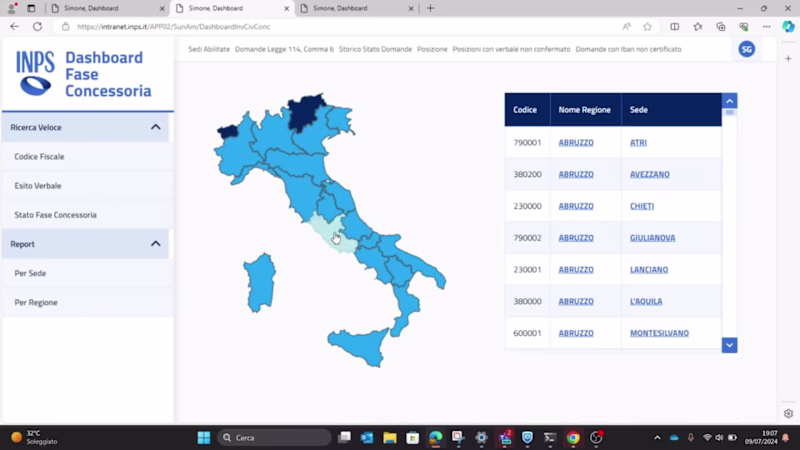Click the Sardinia region on the map
Image resolution: width=800 pixels, height=450 pixels.
[260, 282]
